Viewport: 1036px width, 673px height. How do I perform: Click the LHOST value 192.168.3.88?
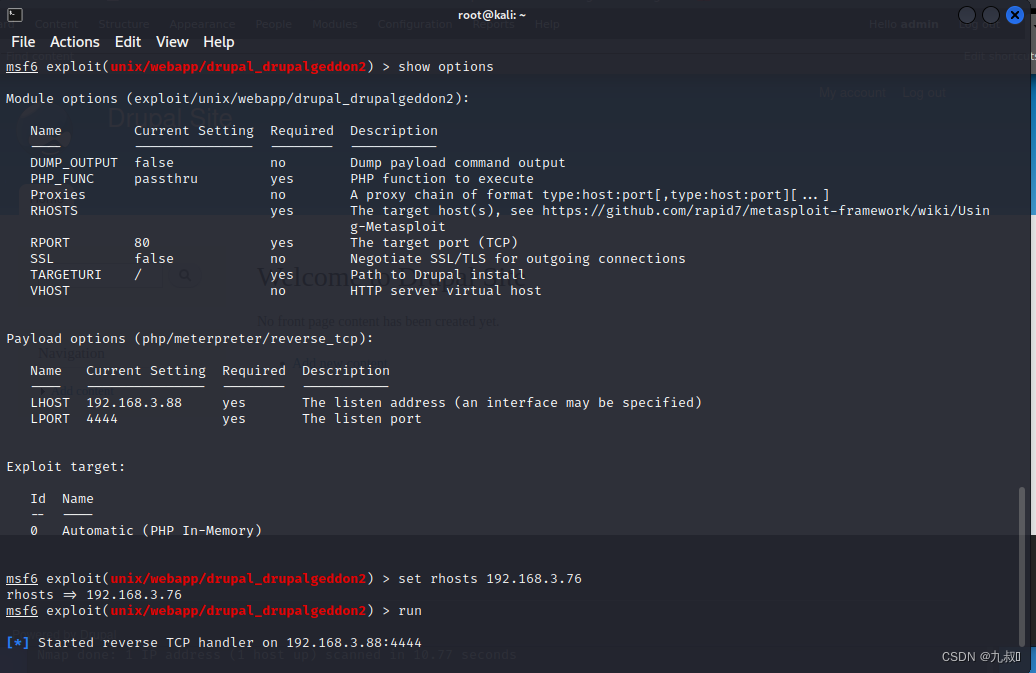coord(134,403)
